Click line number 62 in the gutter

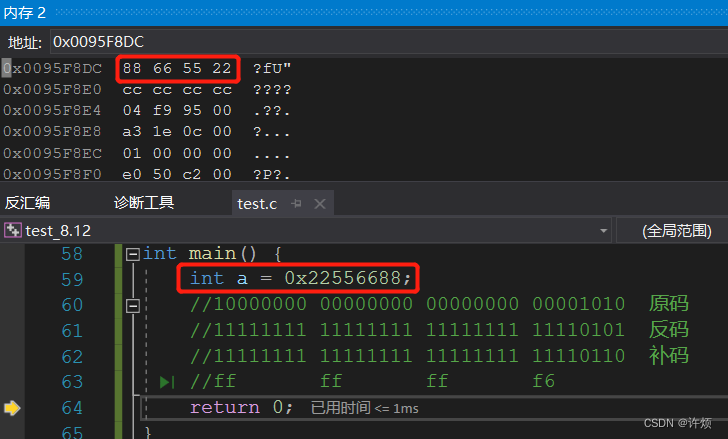tap(72, 356)
